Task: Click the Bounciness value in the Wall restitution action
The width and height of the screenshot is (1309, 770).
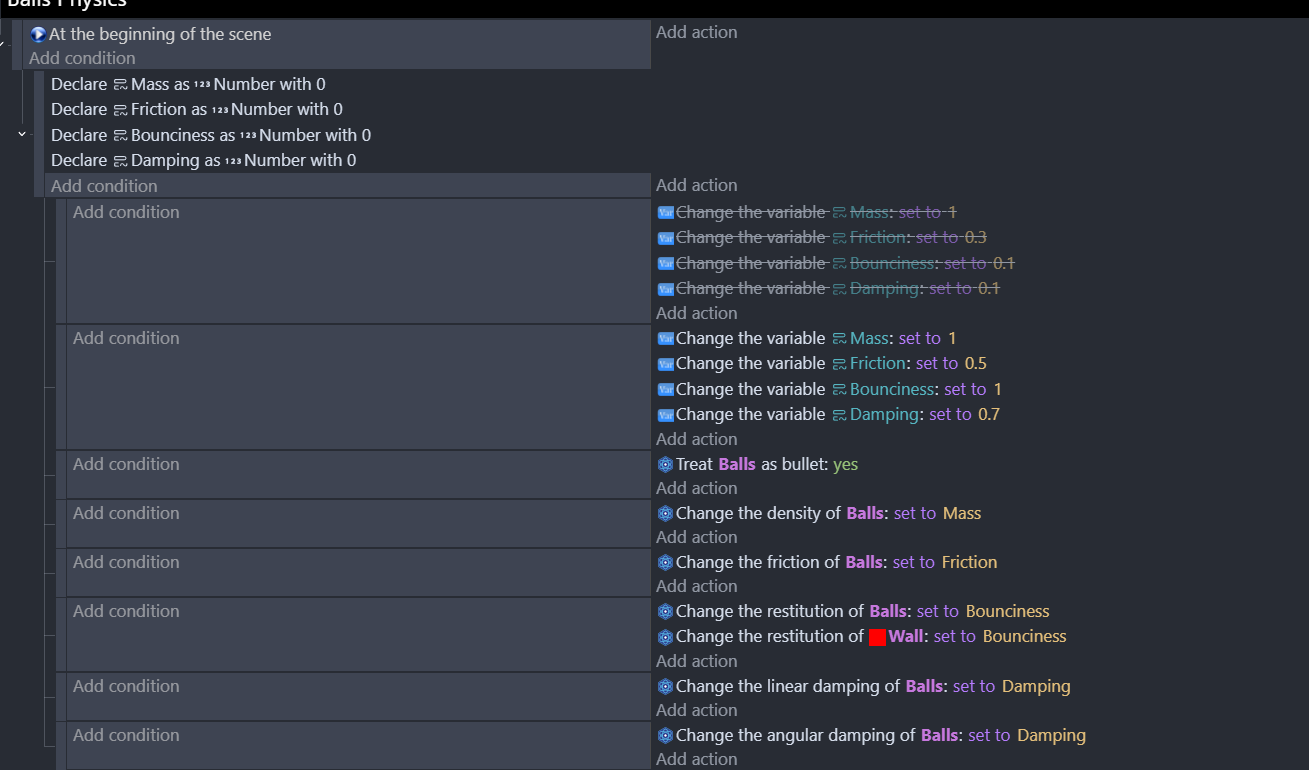Action: point(1024,636)
